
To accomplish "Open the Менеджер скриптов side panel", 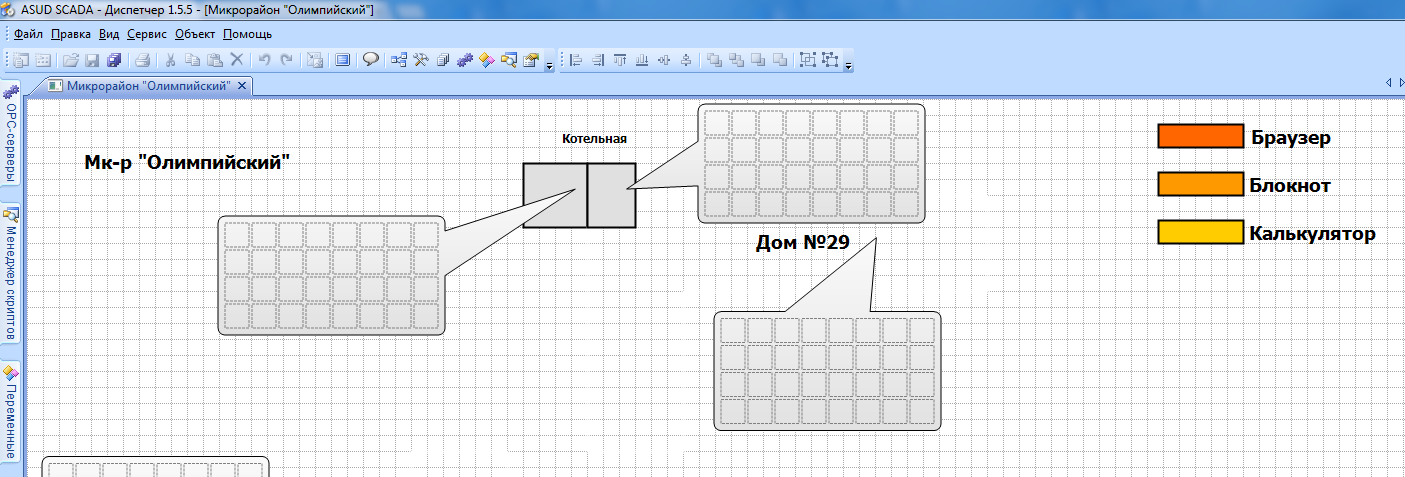I will [x=11, y=273].
